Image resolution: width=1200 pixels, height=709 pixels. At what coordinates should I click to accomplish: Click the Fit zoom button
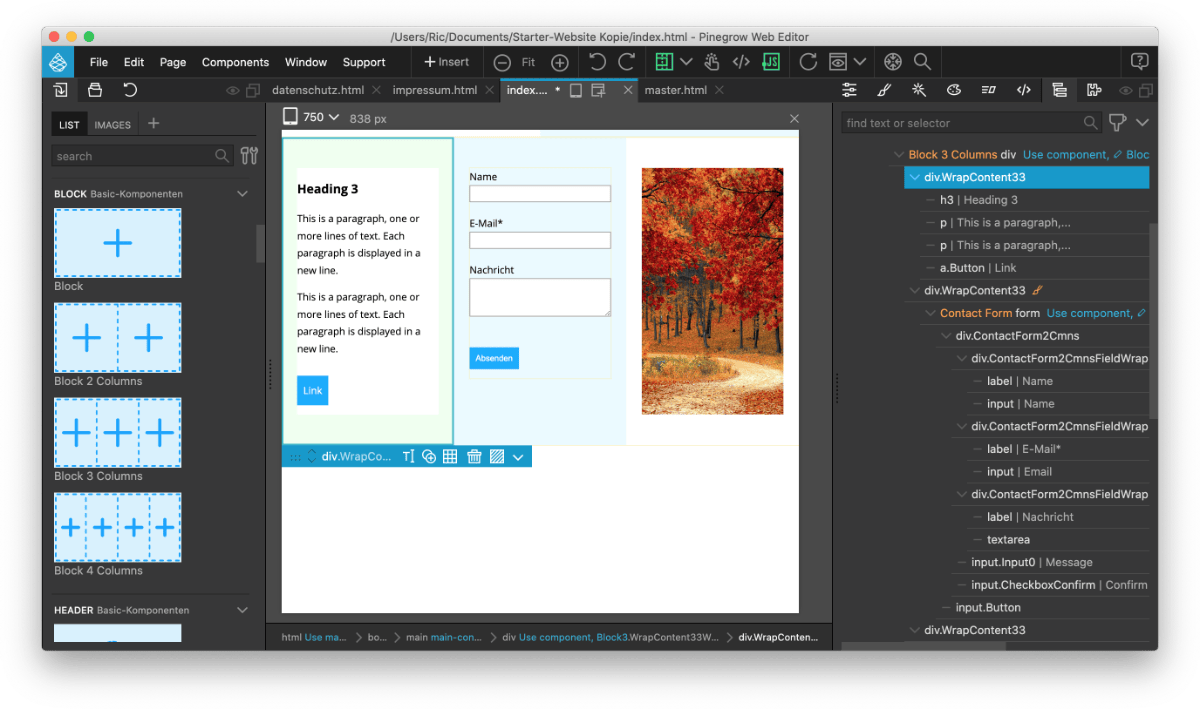[529, 62]
